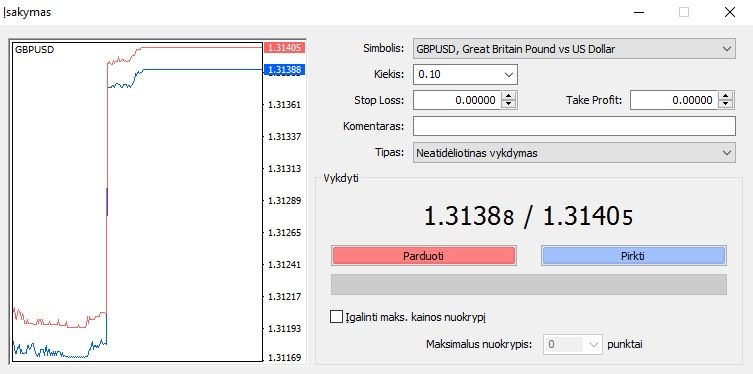This screenshot has width=753, height=374.
Task: Click the Take Profit value field
Action: coord(674,100)
